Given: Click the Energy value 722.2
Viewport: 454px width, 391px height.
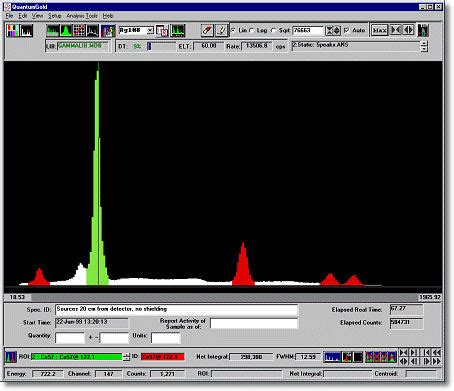Looking at the screenshot, I should coord(47,374).
